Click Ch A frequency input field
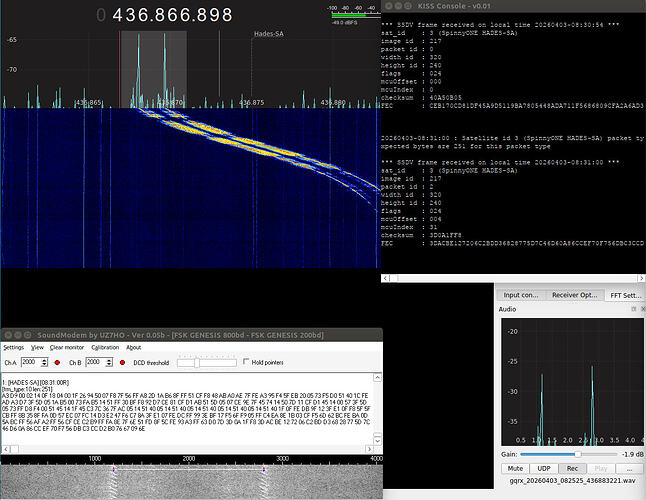646x500 pixels. coord(31,362)
